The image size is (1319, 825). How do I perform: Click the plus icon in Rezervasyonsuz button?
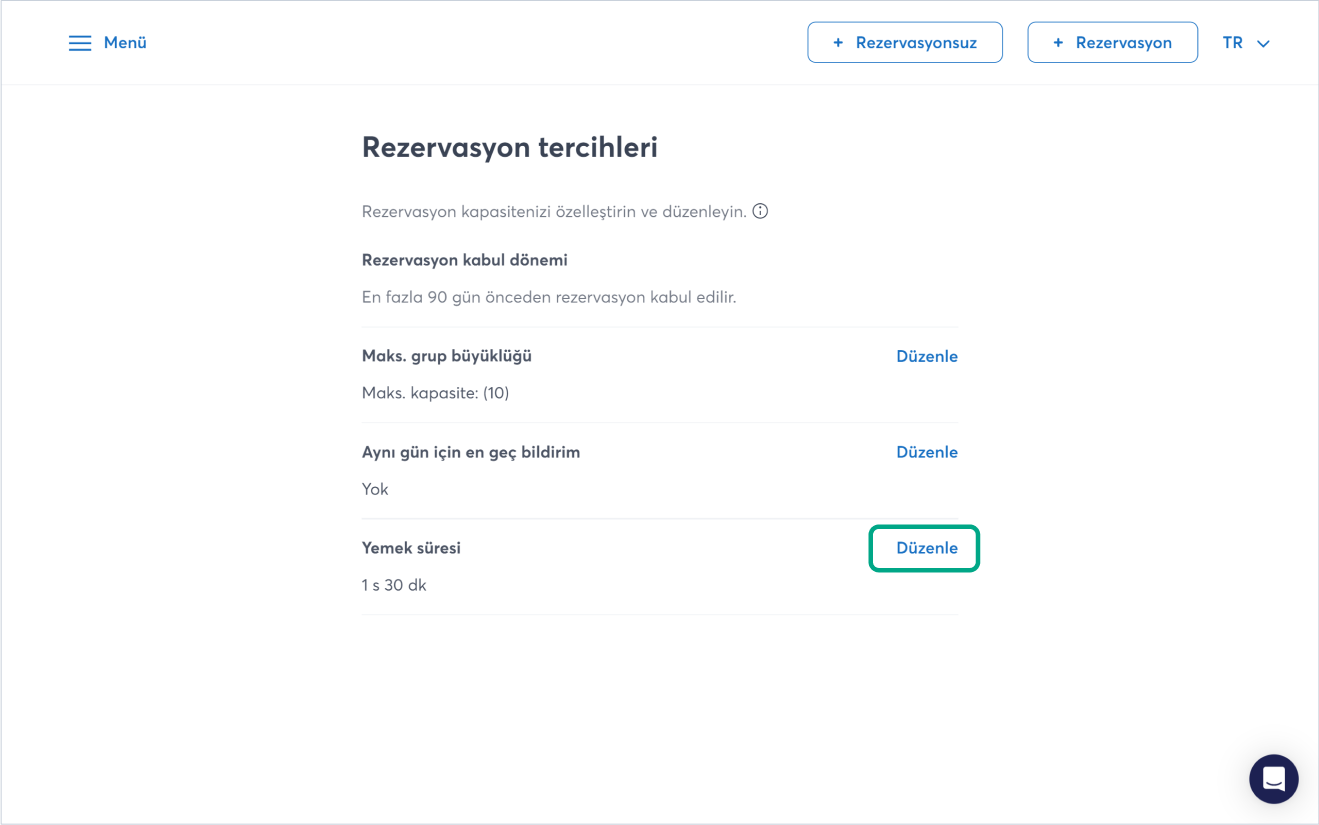838,43
